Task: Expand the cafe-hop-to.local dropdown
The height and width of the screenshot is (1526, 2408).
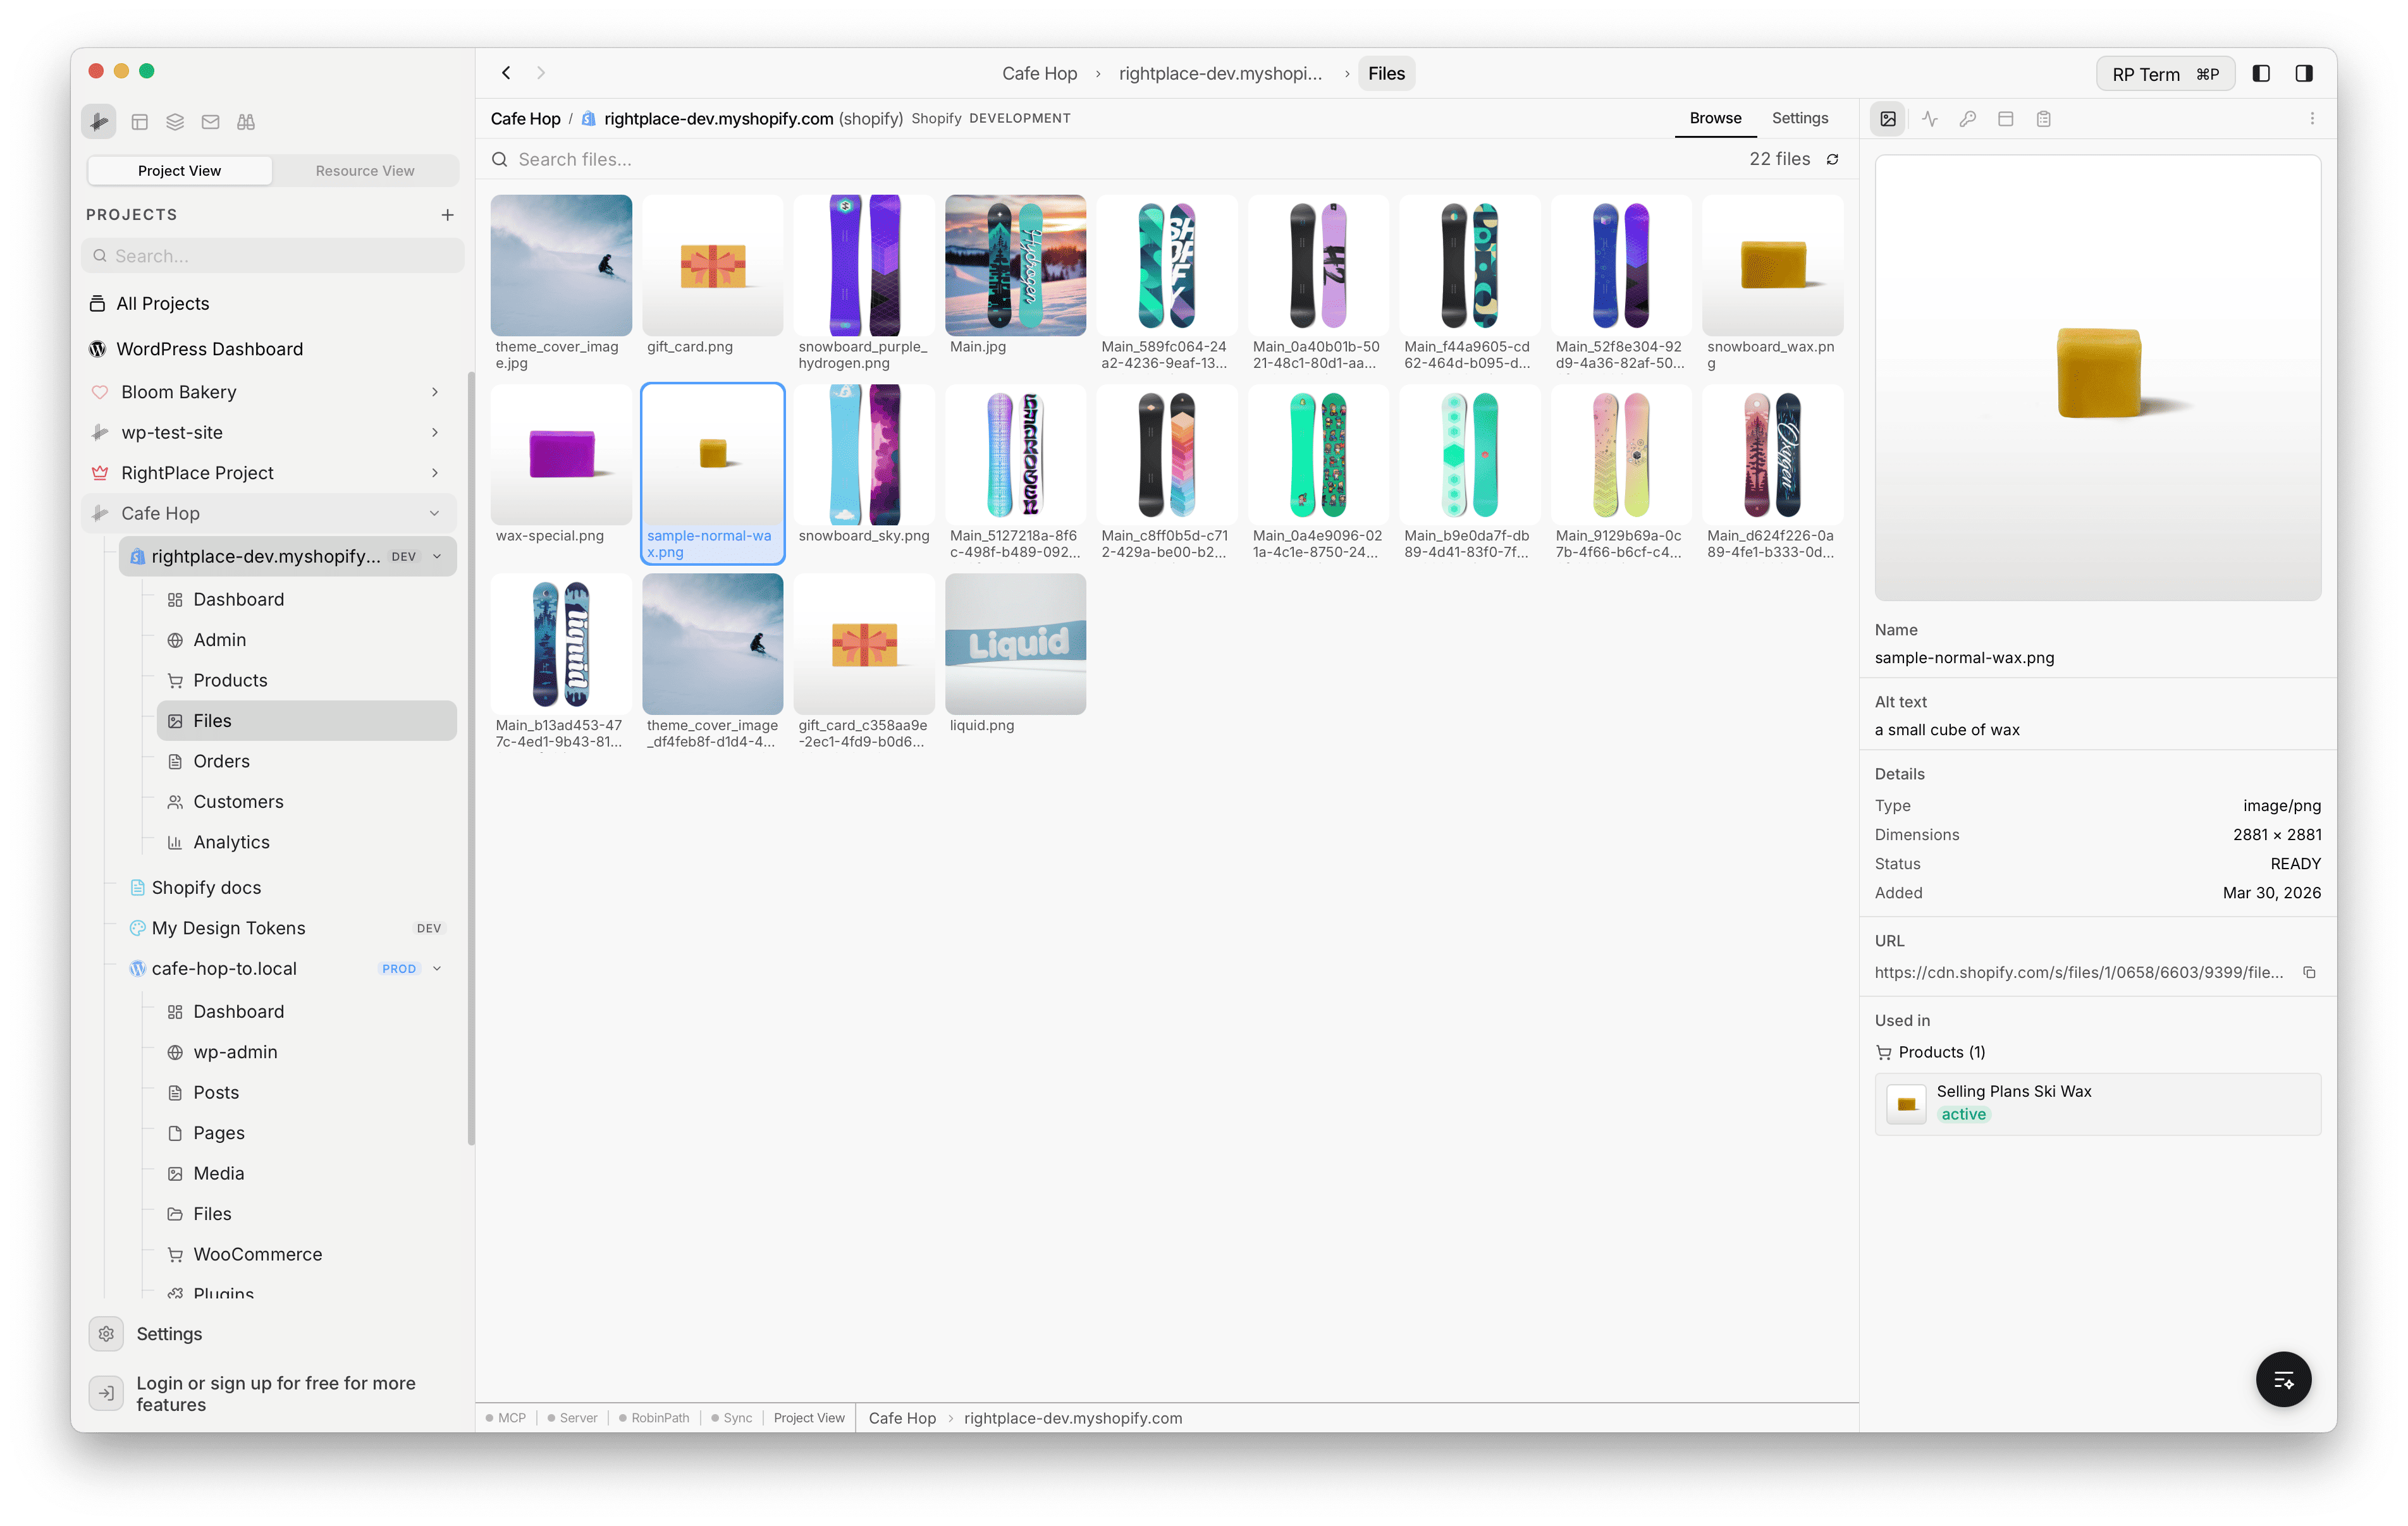Action: coord(437,968)
